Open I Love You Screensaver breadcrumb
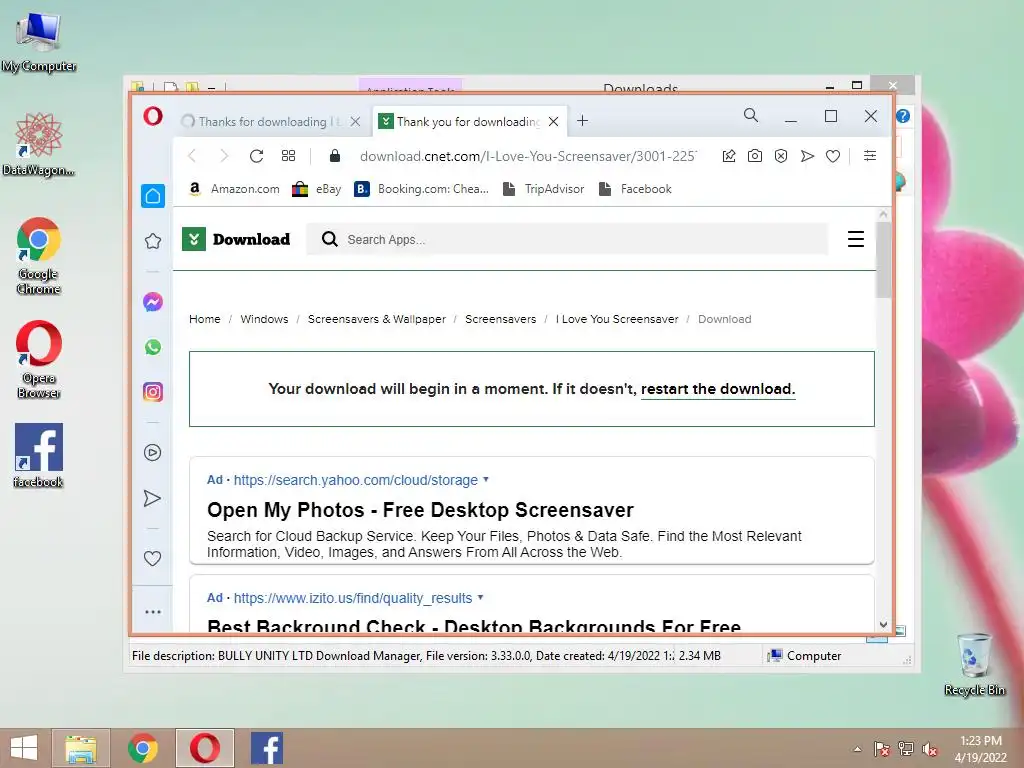The height and width of the screenshot is (768, 1024). (x=617, y=319)
